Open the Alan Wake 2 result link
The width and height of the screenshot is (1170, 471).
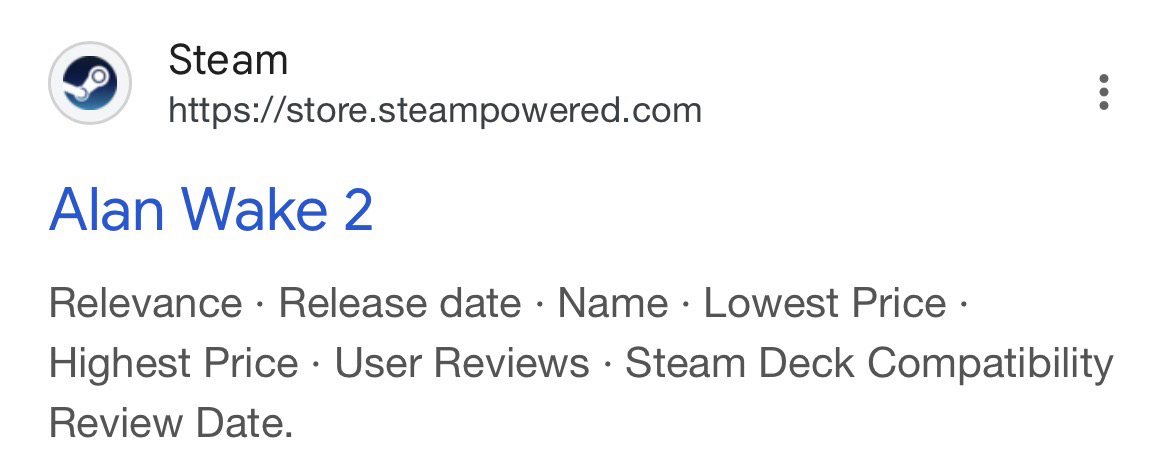[x=210, y=210]
